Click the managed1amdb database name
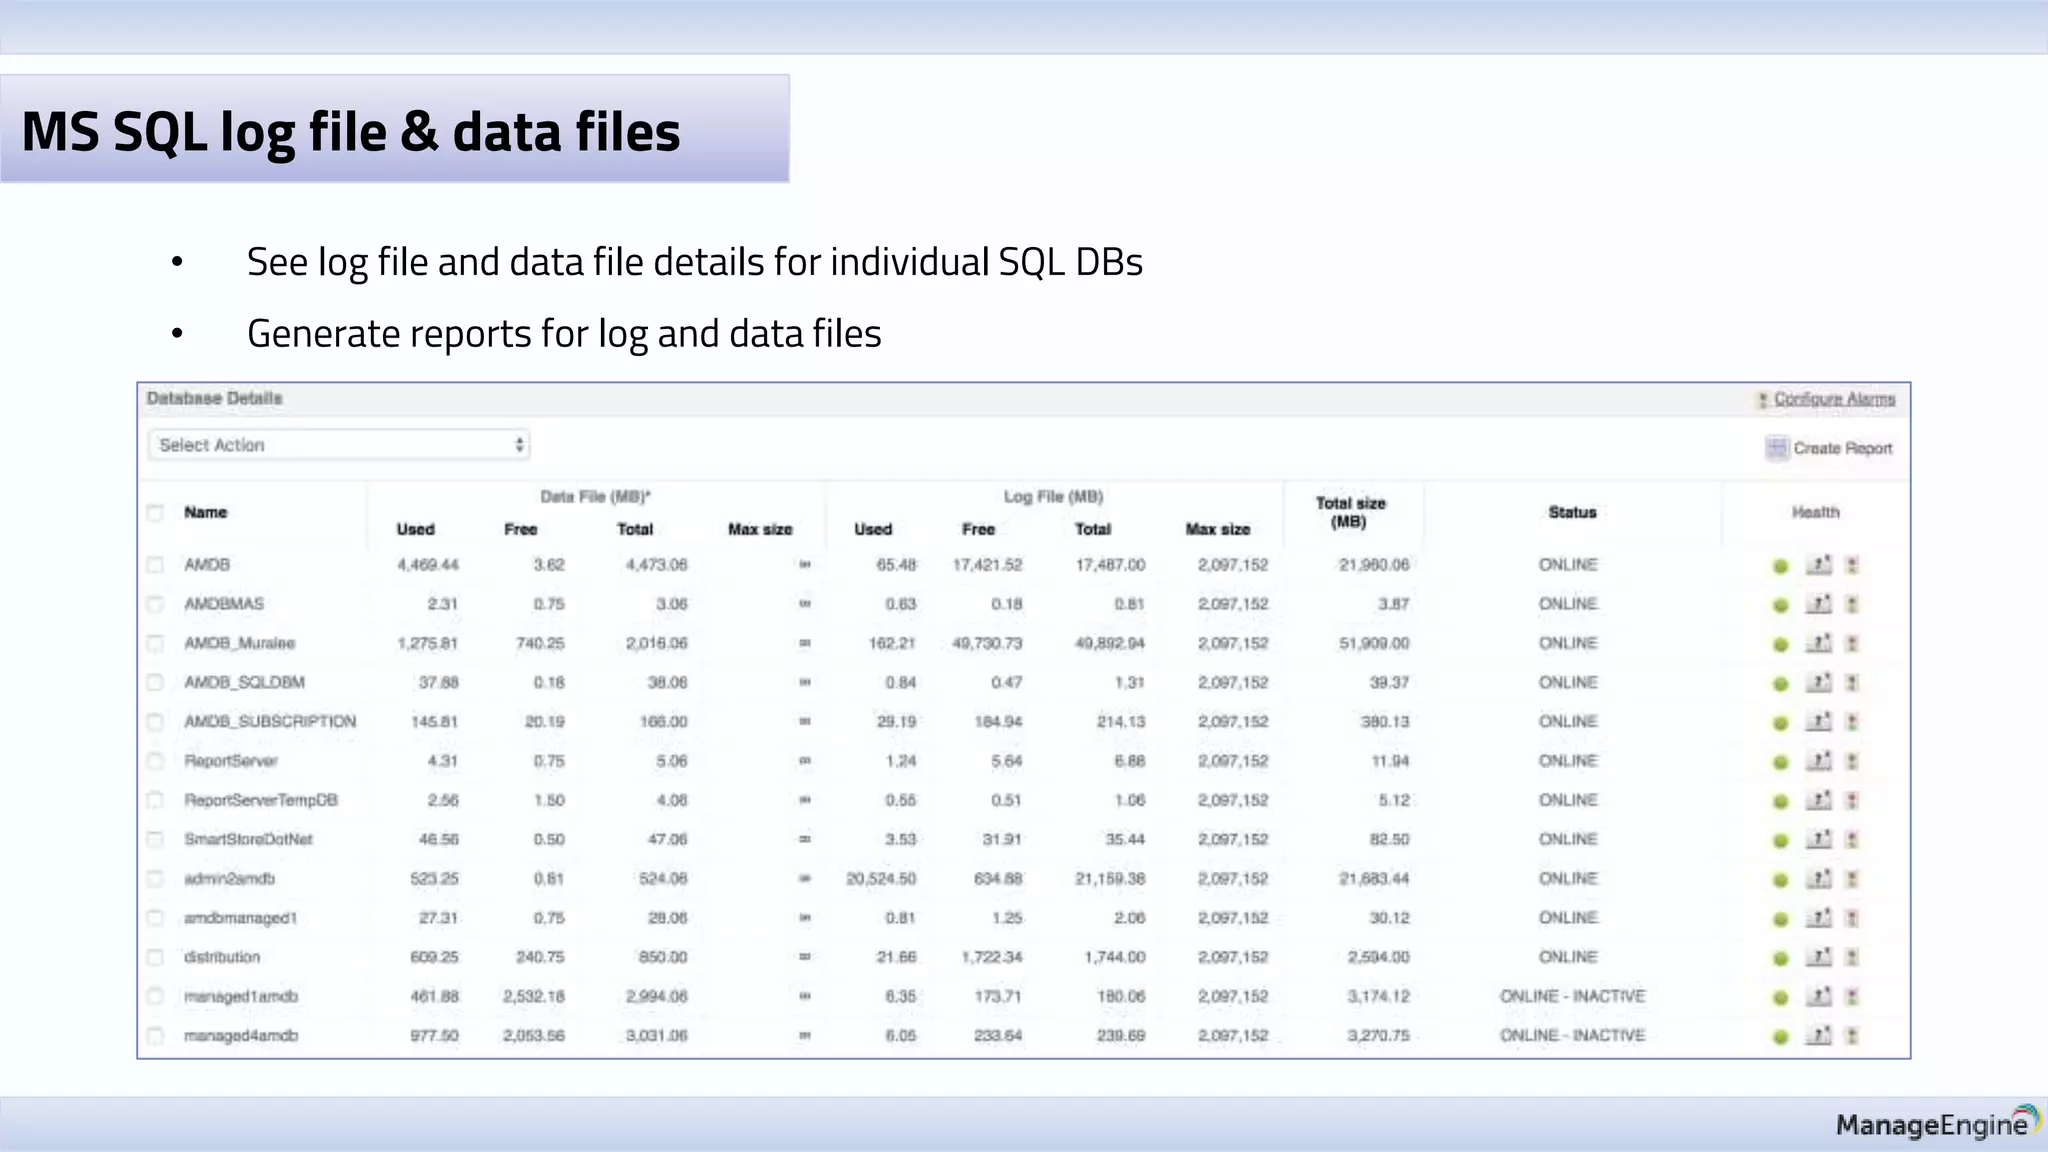This screenshot has height=1152, width=2048. [x=241, y=996]
